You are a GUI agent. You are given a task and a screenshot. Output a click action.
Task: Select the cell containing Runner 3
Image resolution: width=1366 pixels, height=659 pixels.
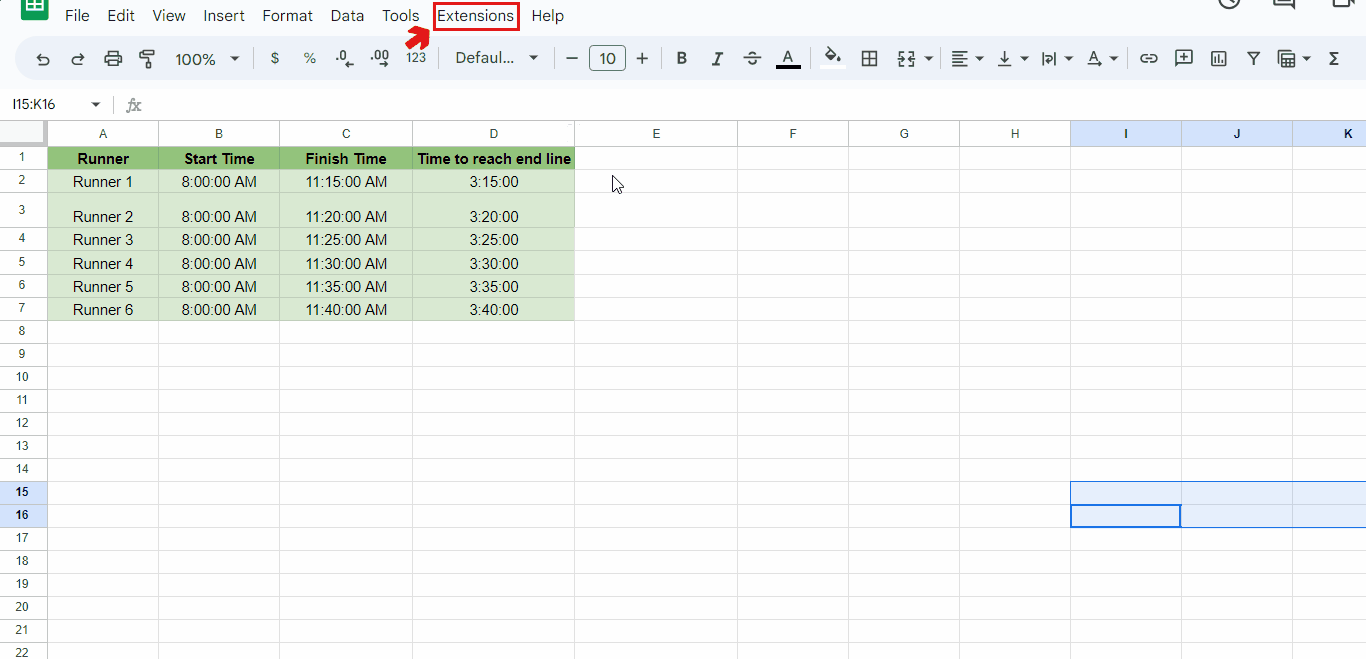[x=103, y=239]
